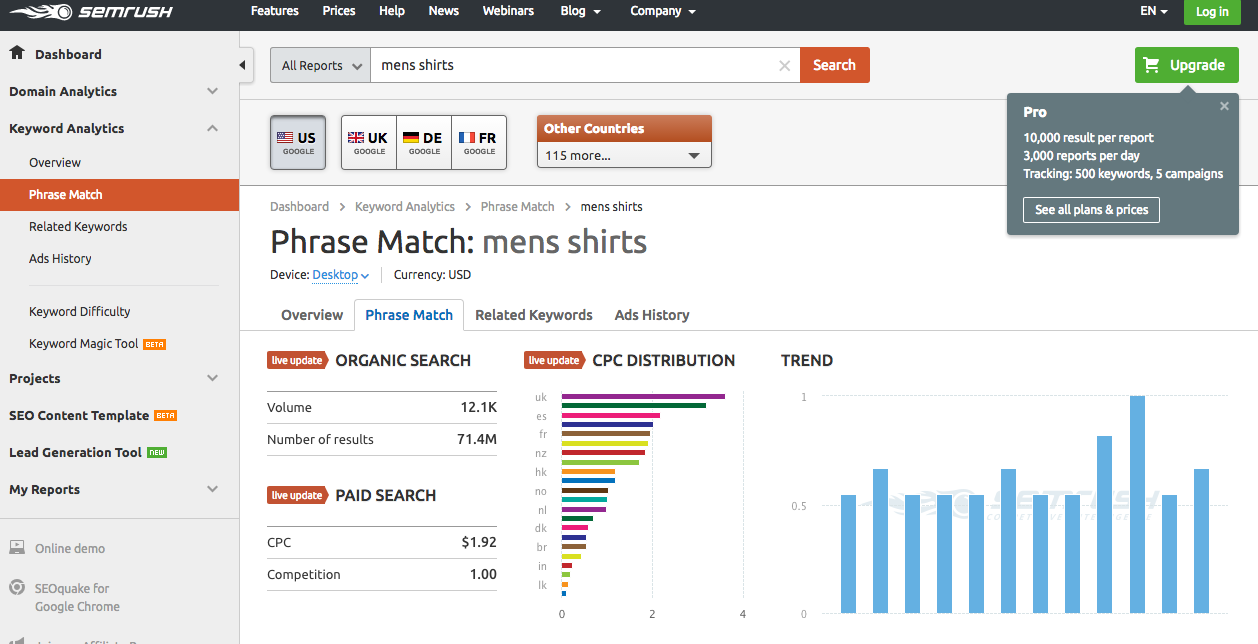Click the Number of results 71.4M value
Viewport: 1258px width, 644px height.
click(476, 440)
